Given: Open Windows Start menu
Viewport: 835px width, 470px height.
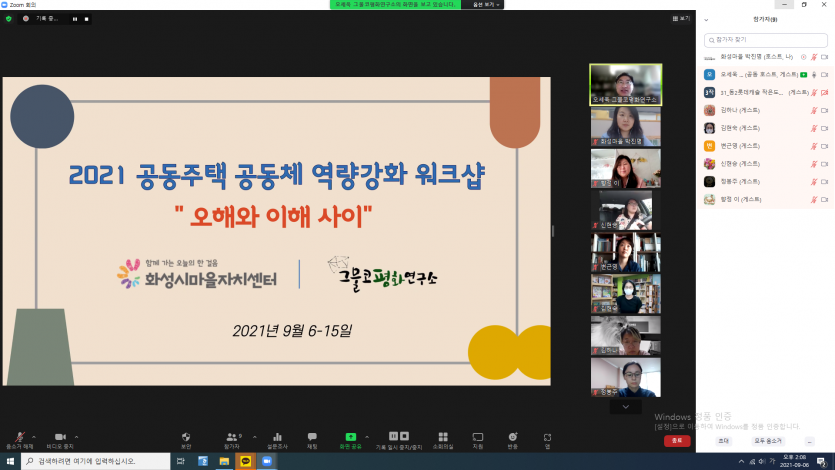Looking at the screenshot, I should pos(10,461).
